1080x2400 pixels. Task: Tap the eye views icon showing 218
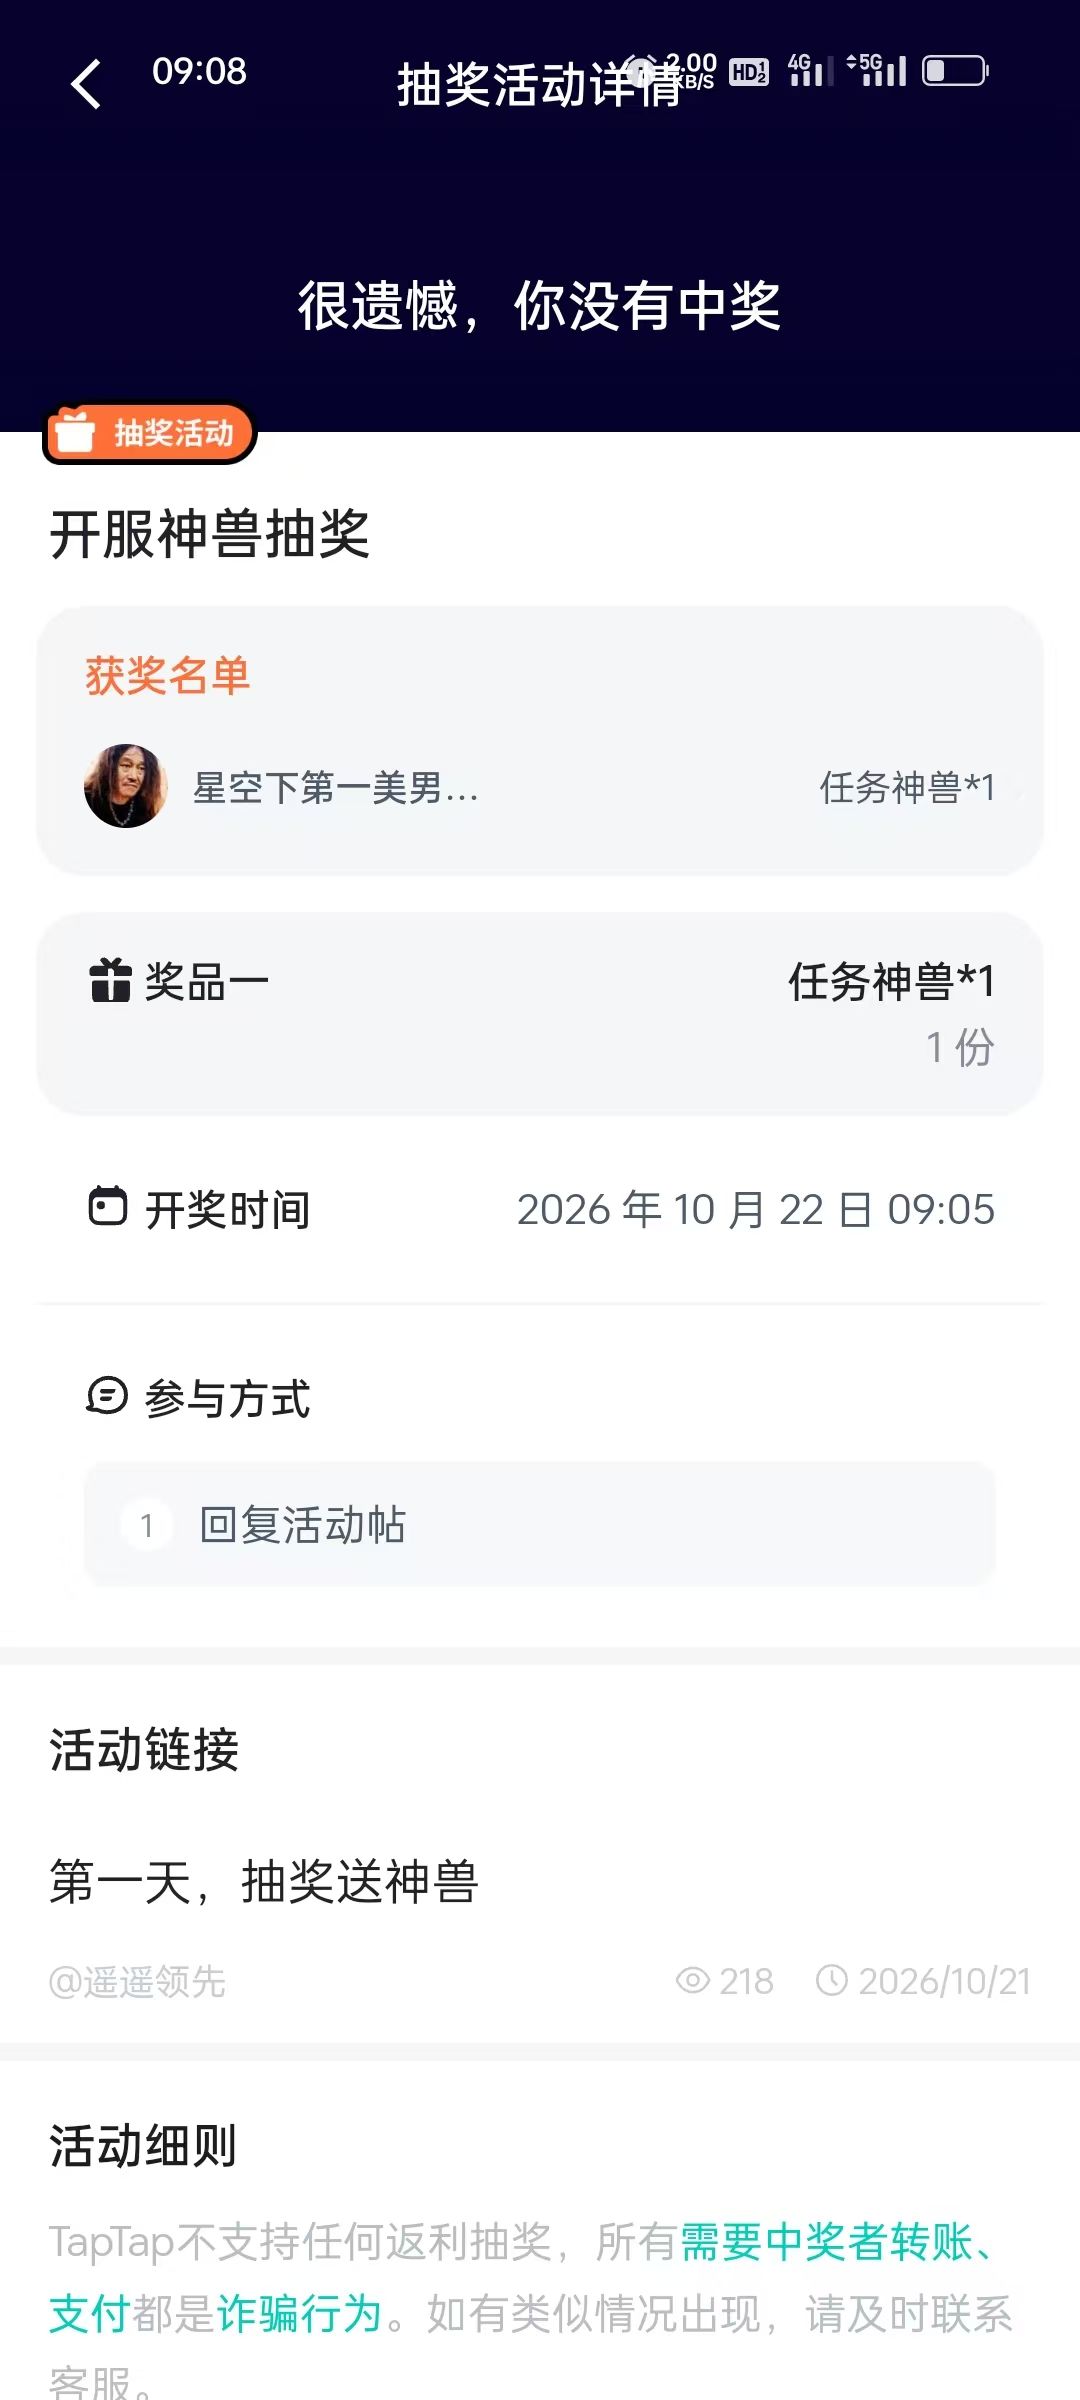tap(693, 1981)
